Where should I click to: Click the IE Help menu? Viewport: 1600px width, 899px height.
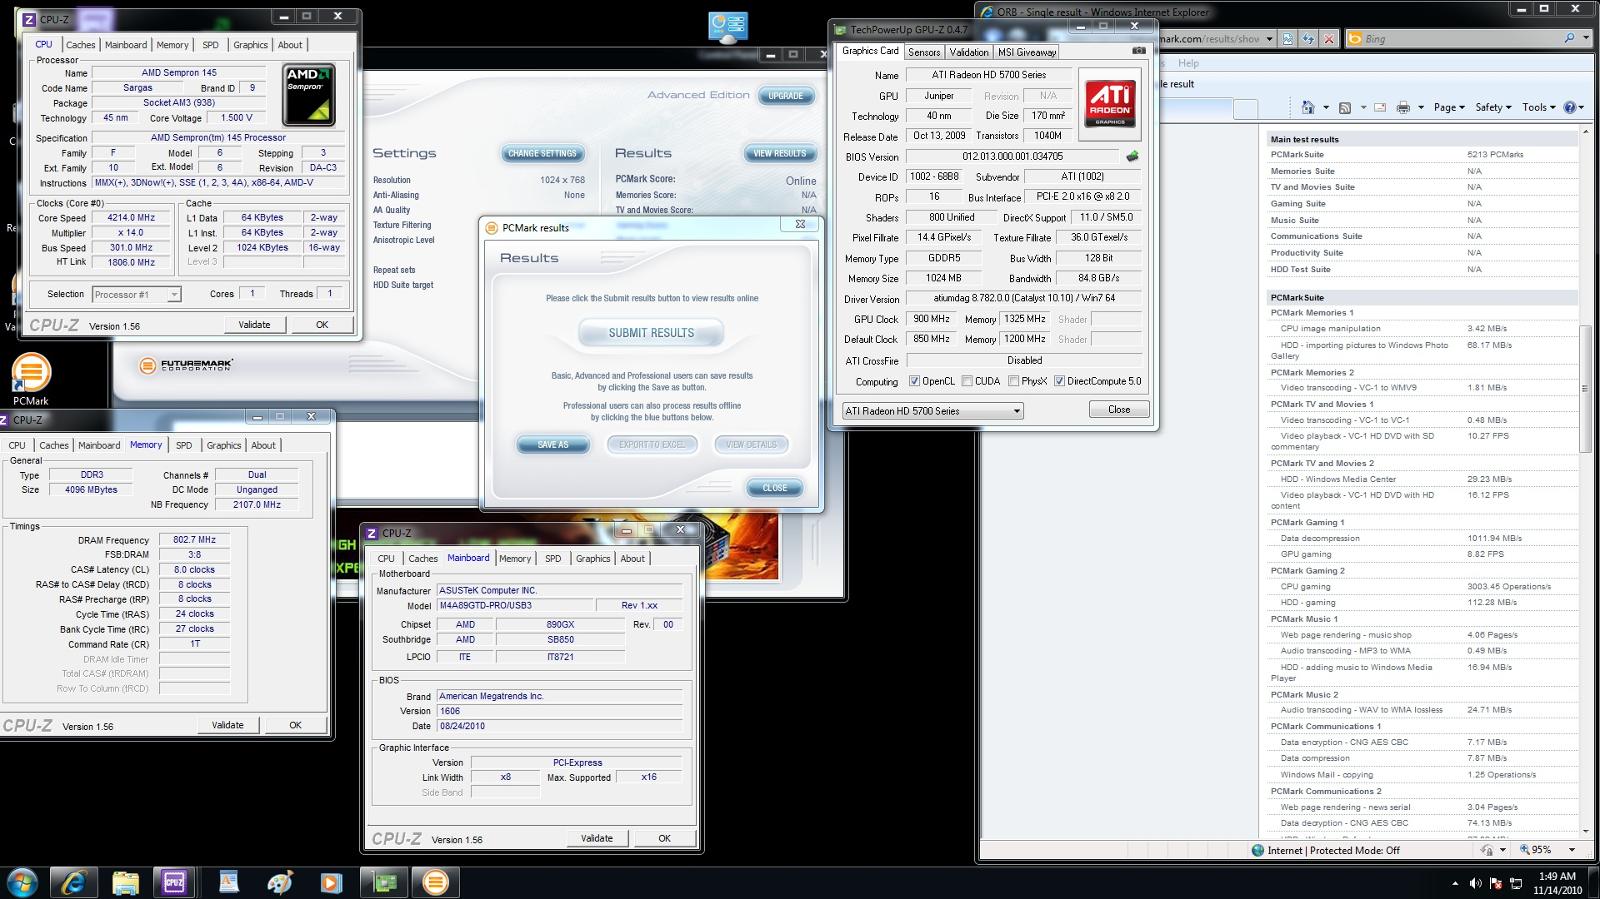(x=1188, y=63)
